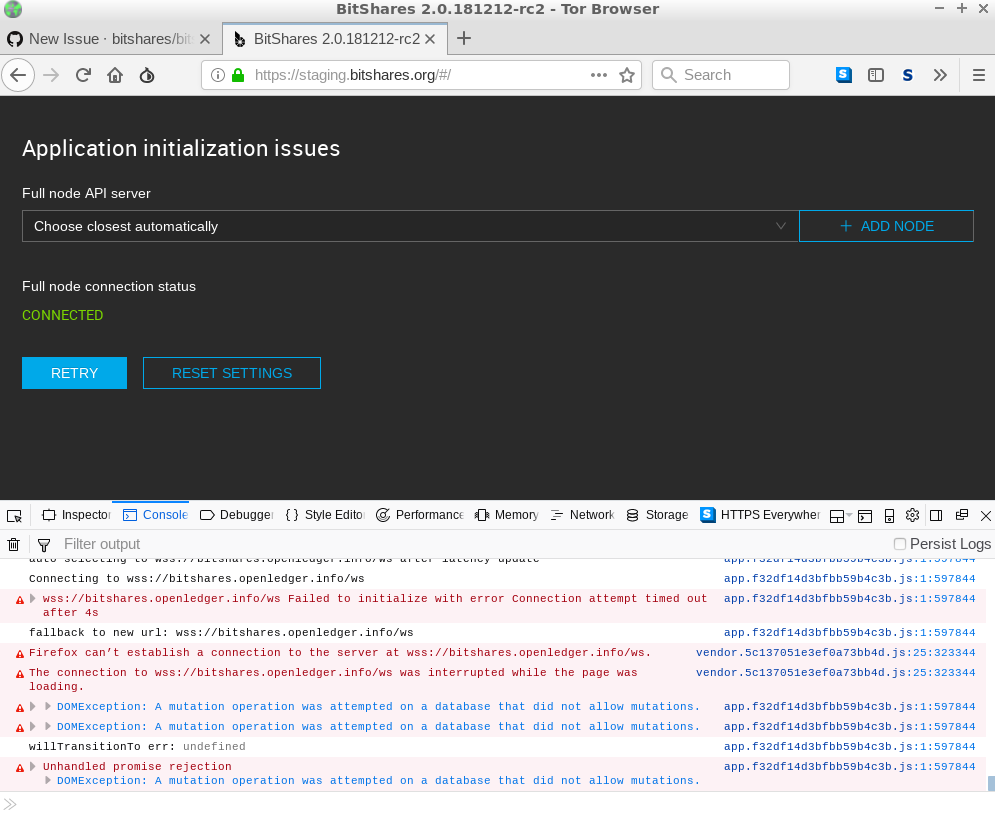Viewport: 995px width, 815px height.
Task: Open the Storage devtools tab
Action: [x=657, y=515]
